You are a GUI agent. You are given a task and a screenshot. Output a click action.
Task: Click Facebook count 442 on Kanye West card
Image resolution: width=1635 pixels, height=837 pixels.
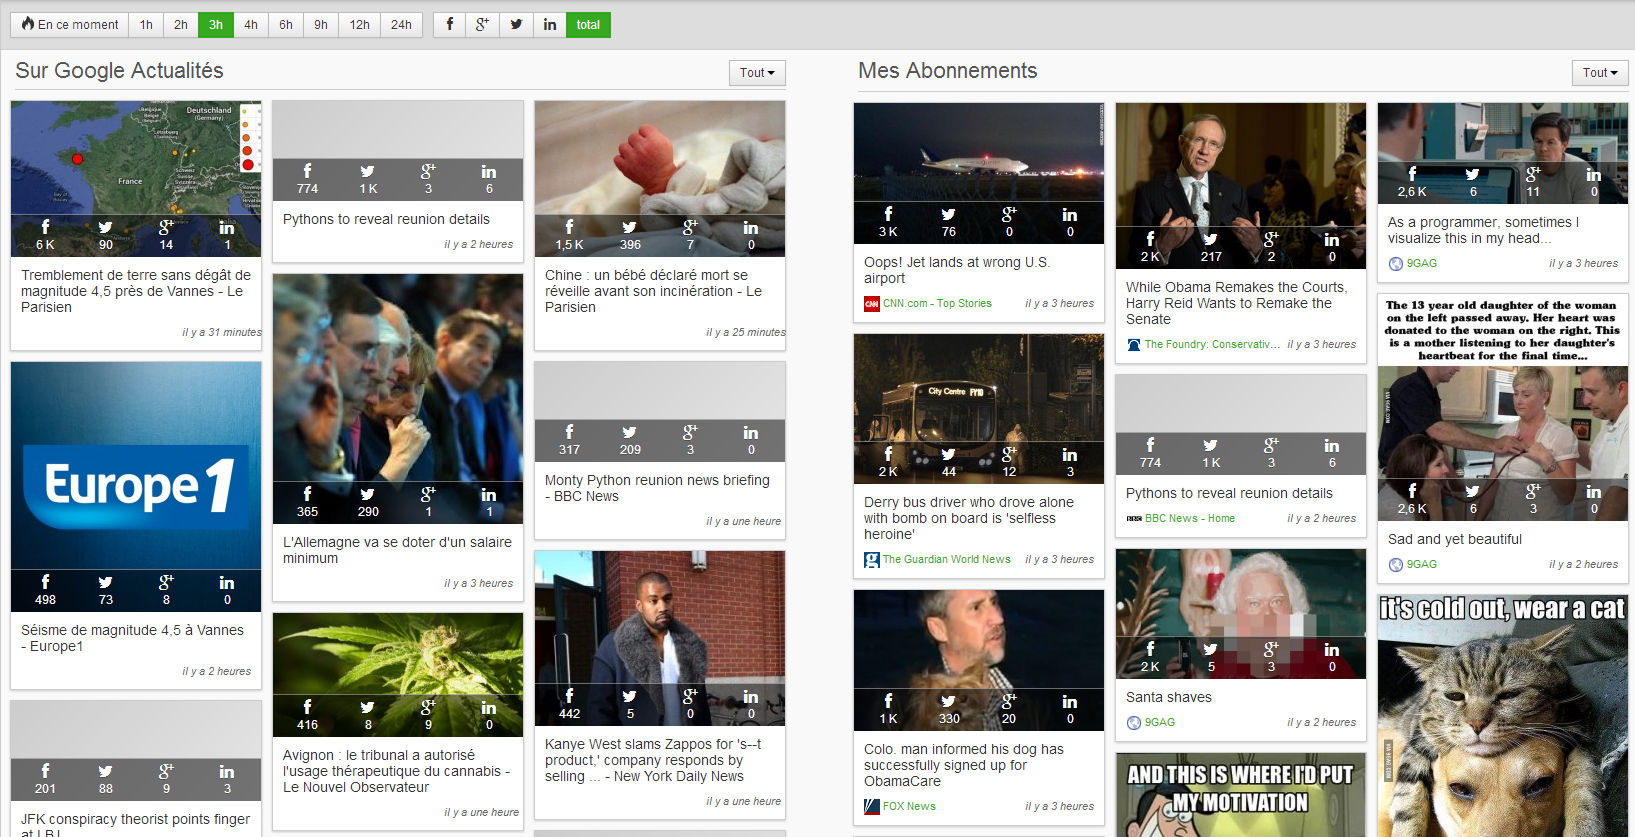pos(569,704)
